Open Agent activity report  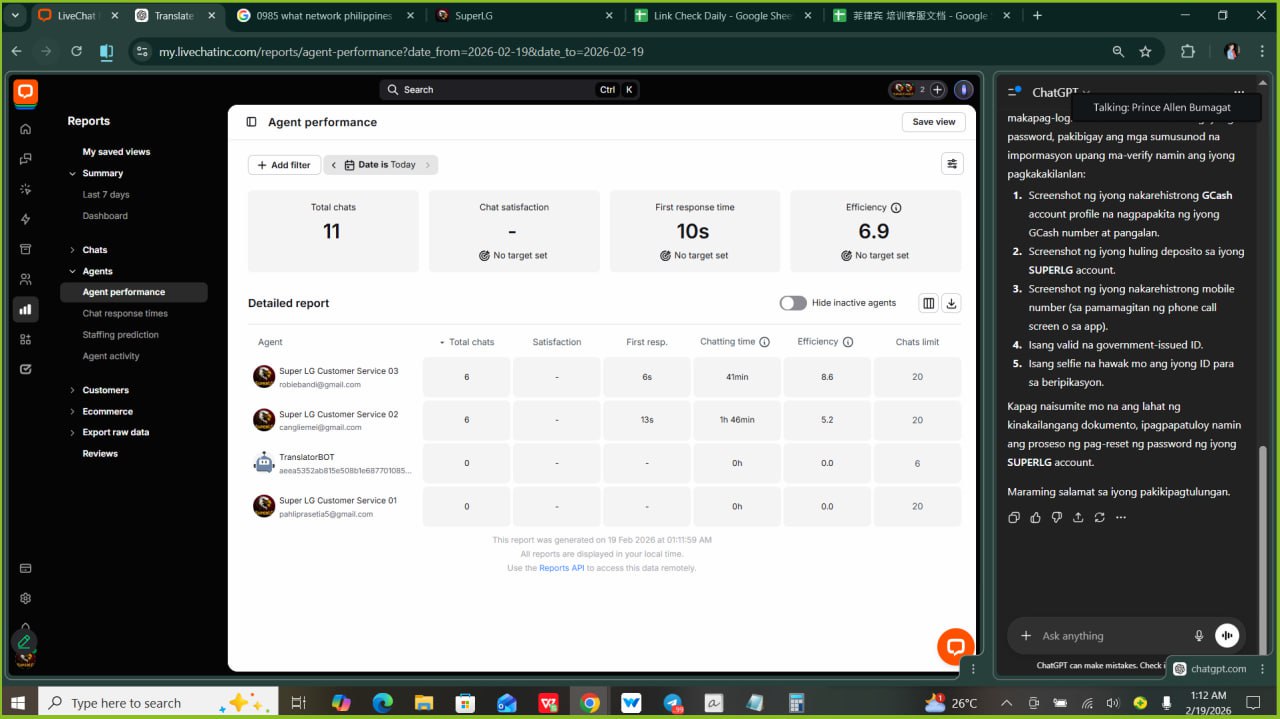(111, 356)
